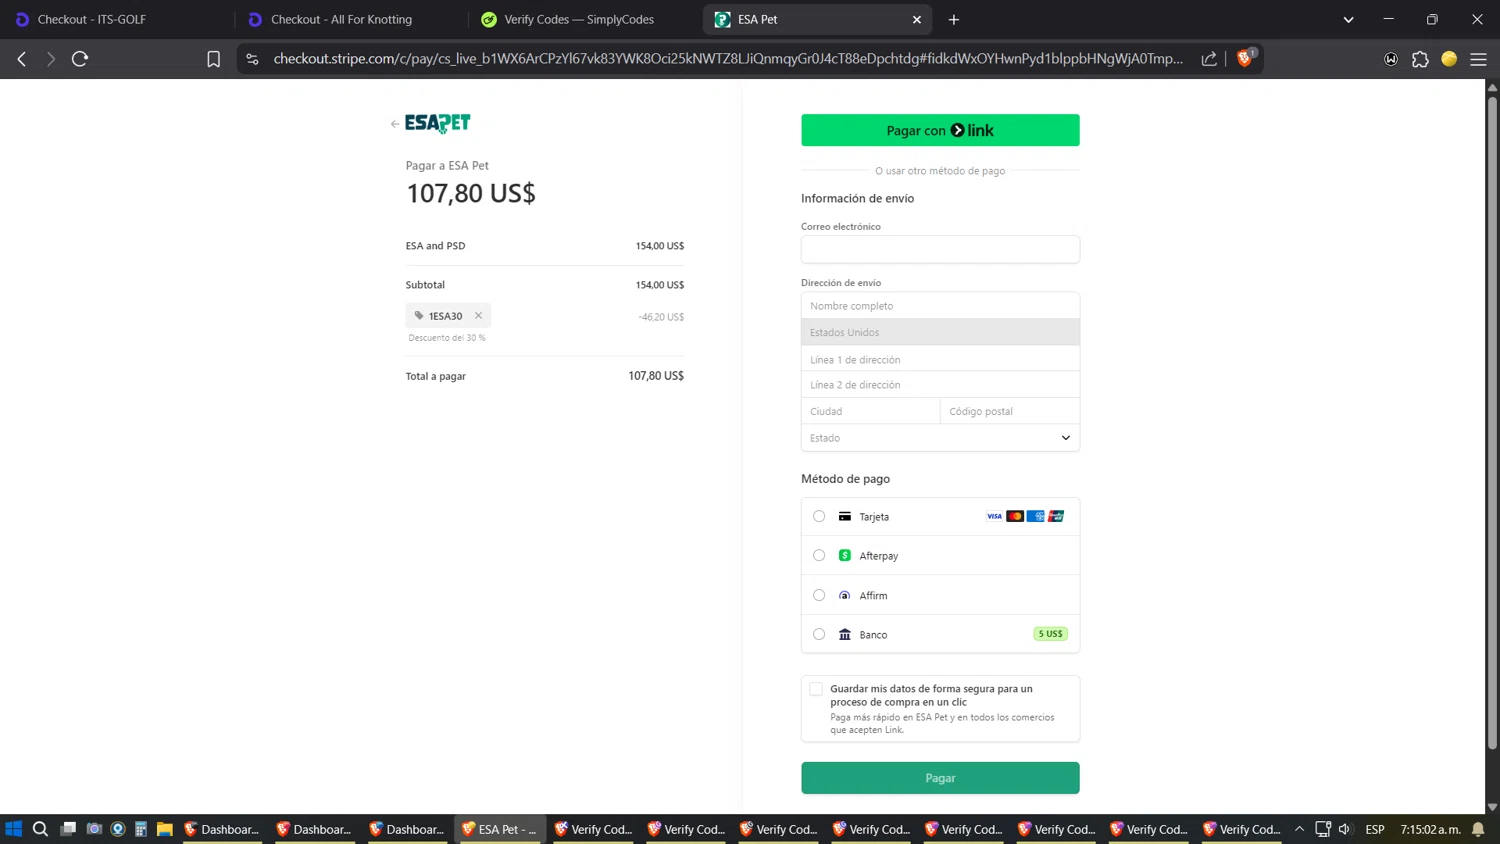Select Afterpay payment radio button
Image resolution: width=1500 pixels, height=844 pixels.
coord(819,556)
